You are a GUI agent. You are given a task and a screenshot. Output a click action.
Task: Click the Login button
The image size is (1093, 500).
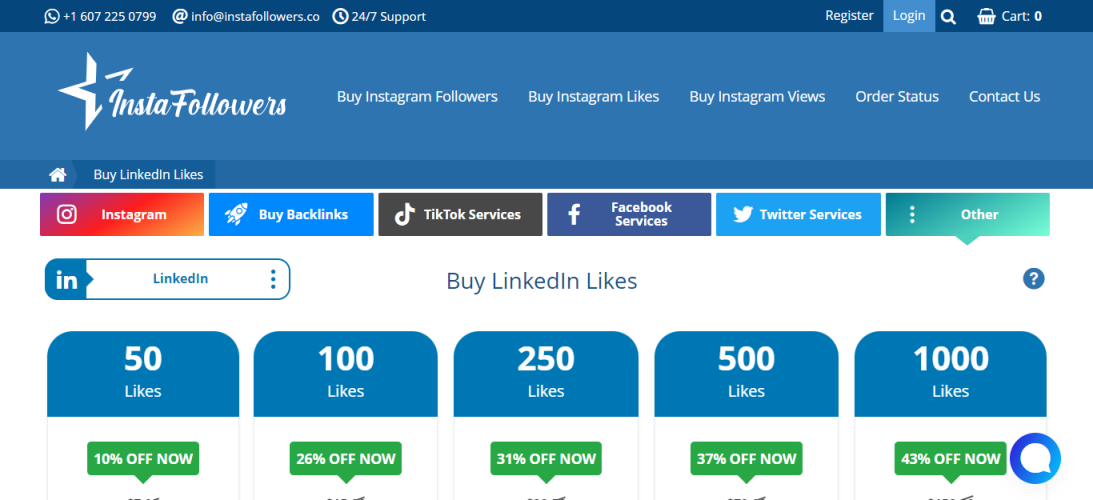point(909,16)
